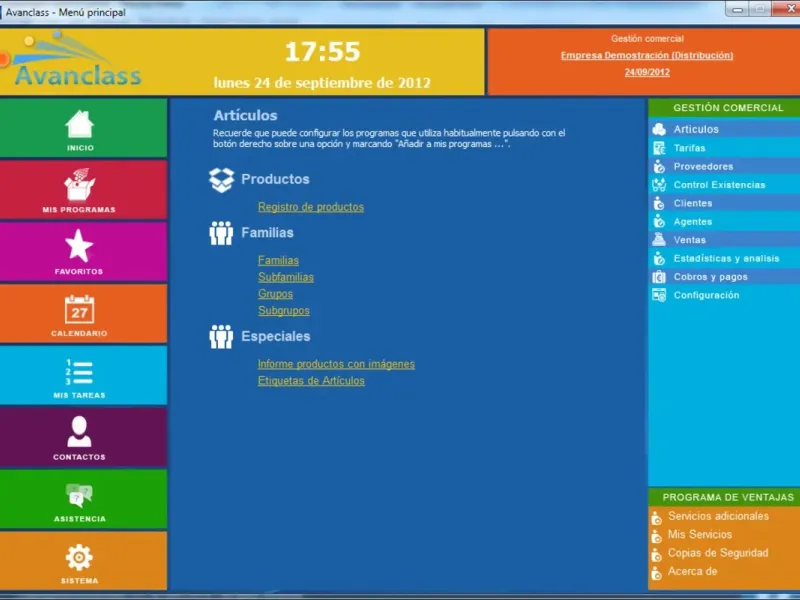Open the Grupos link
The height and width of the screenshot is (600, 800).
(x=275, y=294)
